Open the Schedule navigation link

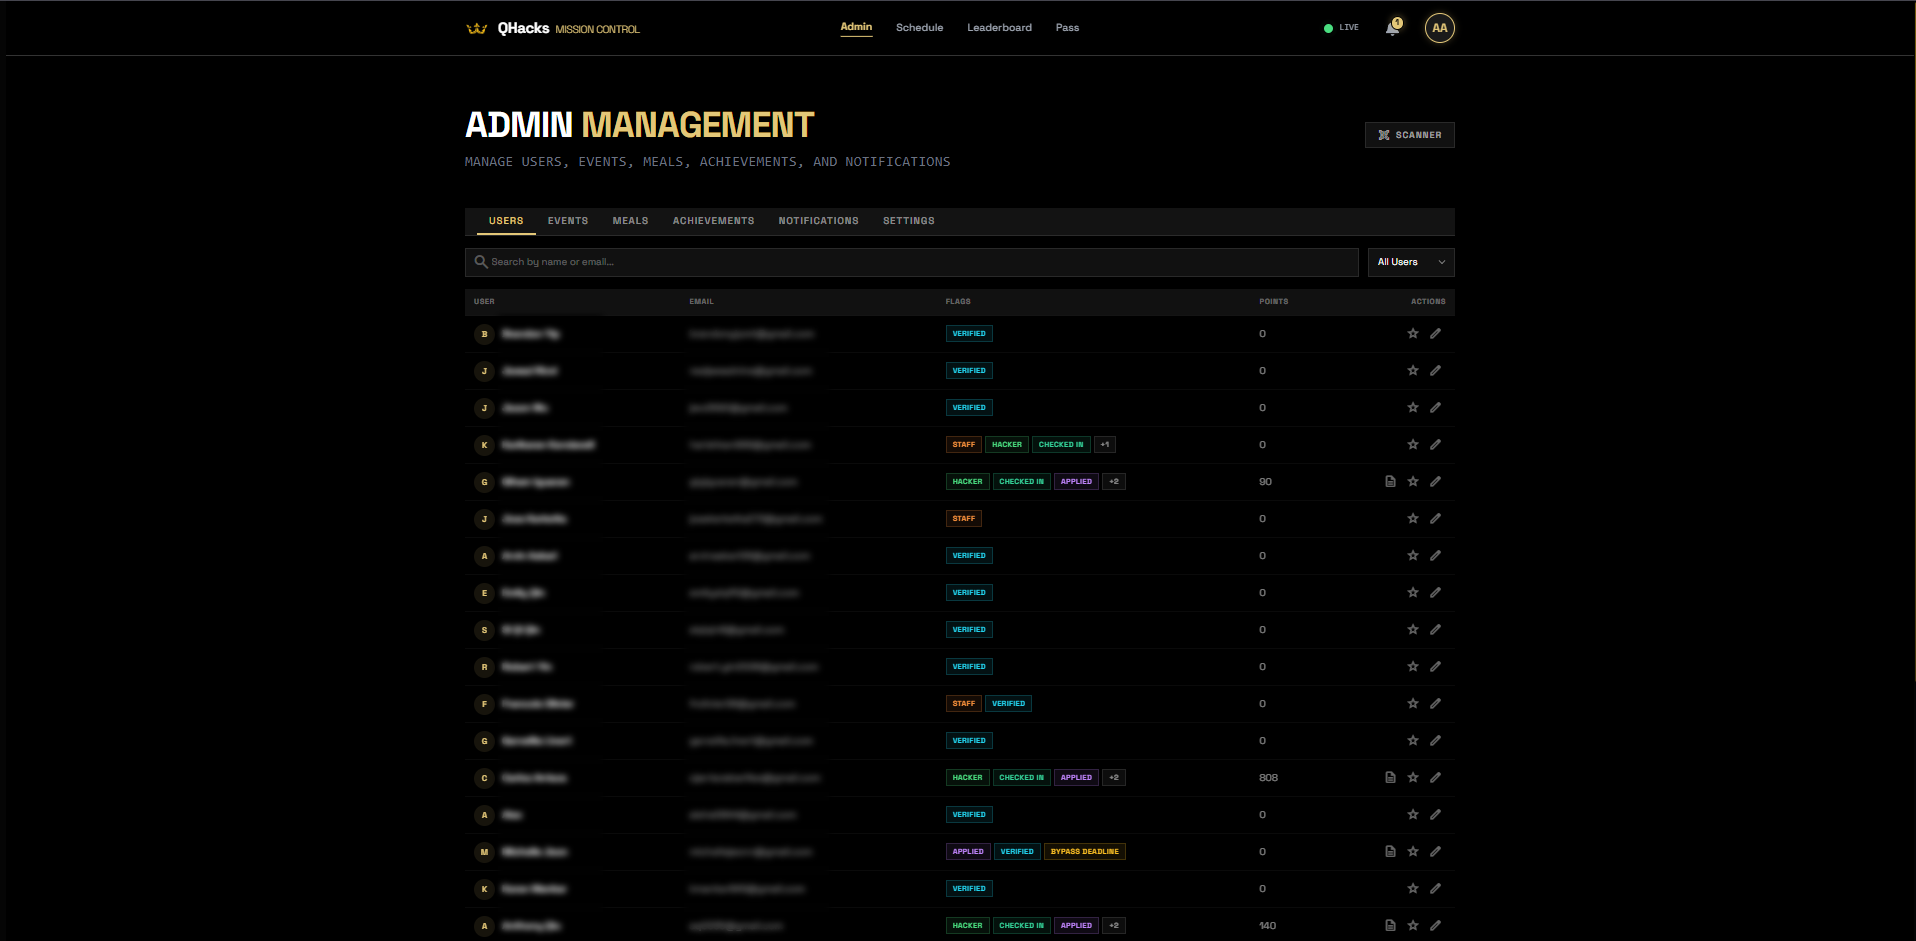(x=919, y=28)
